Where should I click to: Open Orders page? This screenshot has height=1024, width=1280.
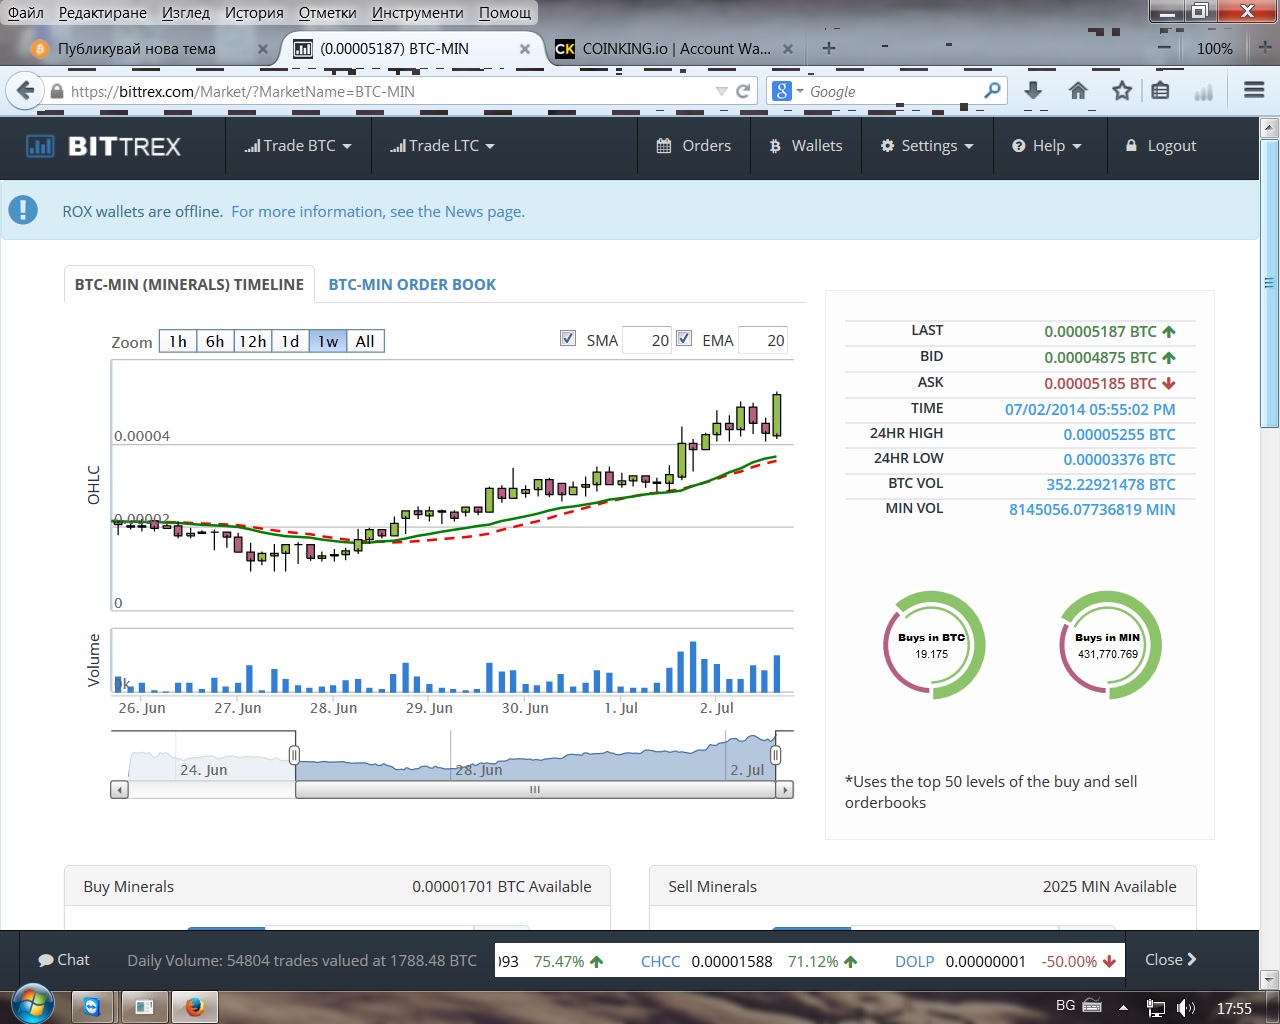pos(694,146)
